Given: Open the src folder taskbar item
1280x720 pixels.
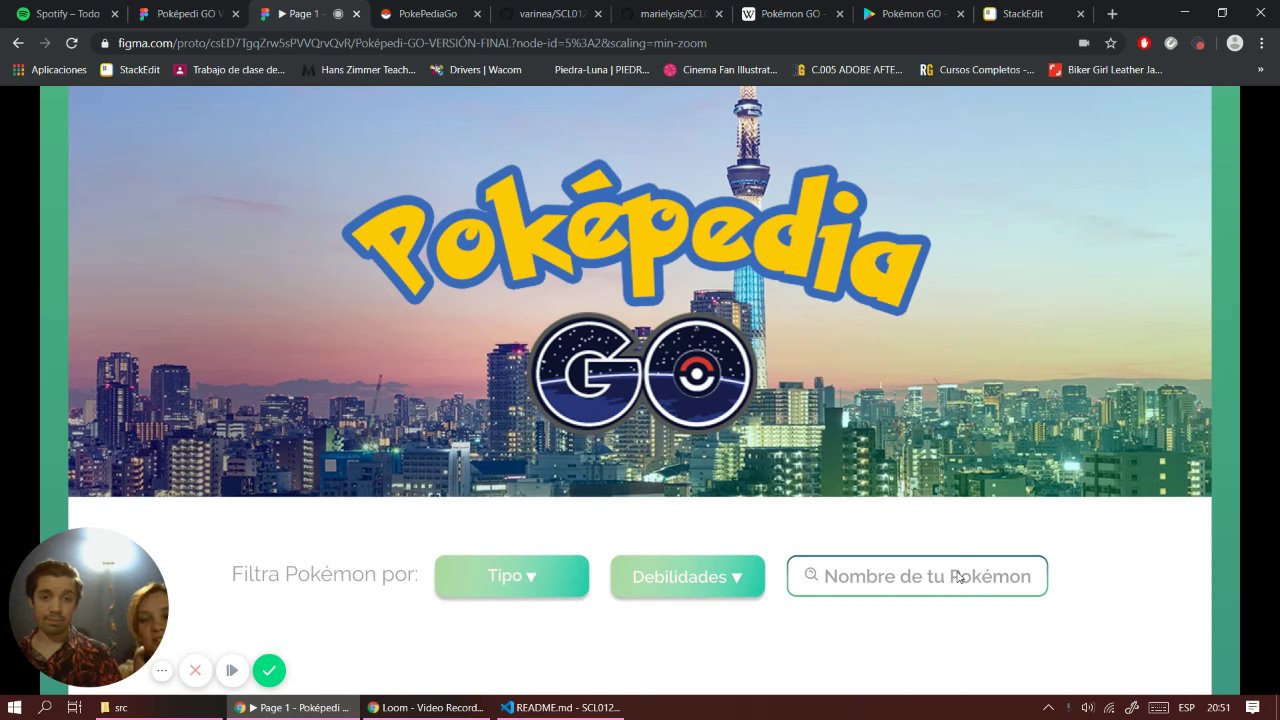Looking at the screenshot, I should (159, 707).
